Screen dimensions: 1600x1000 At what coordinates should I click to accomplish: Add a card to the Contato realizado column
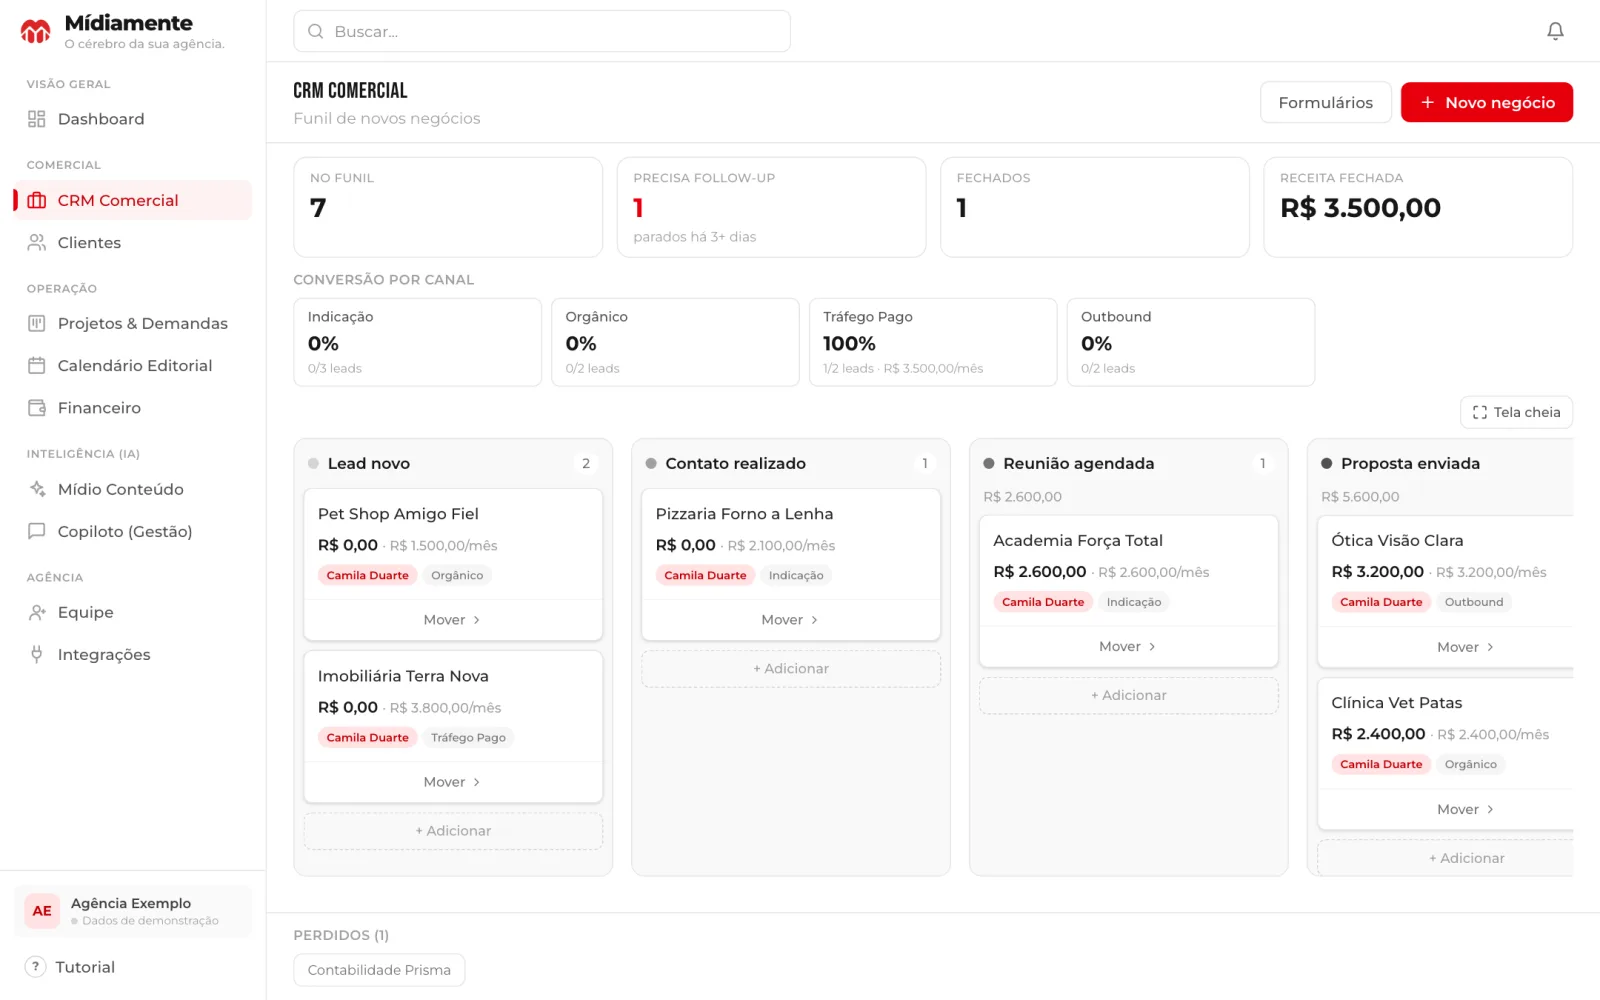(791, 669)
